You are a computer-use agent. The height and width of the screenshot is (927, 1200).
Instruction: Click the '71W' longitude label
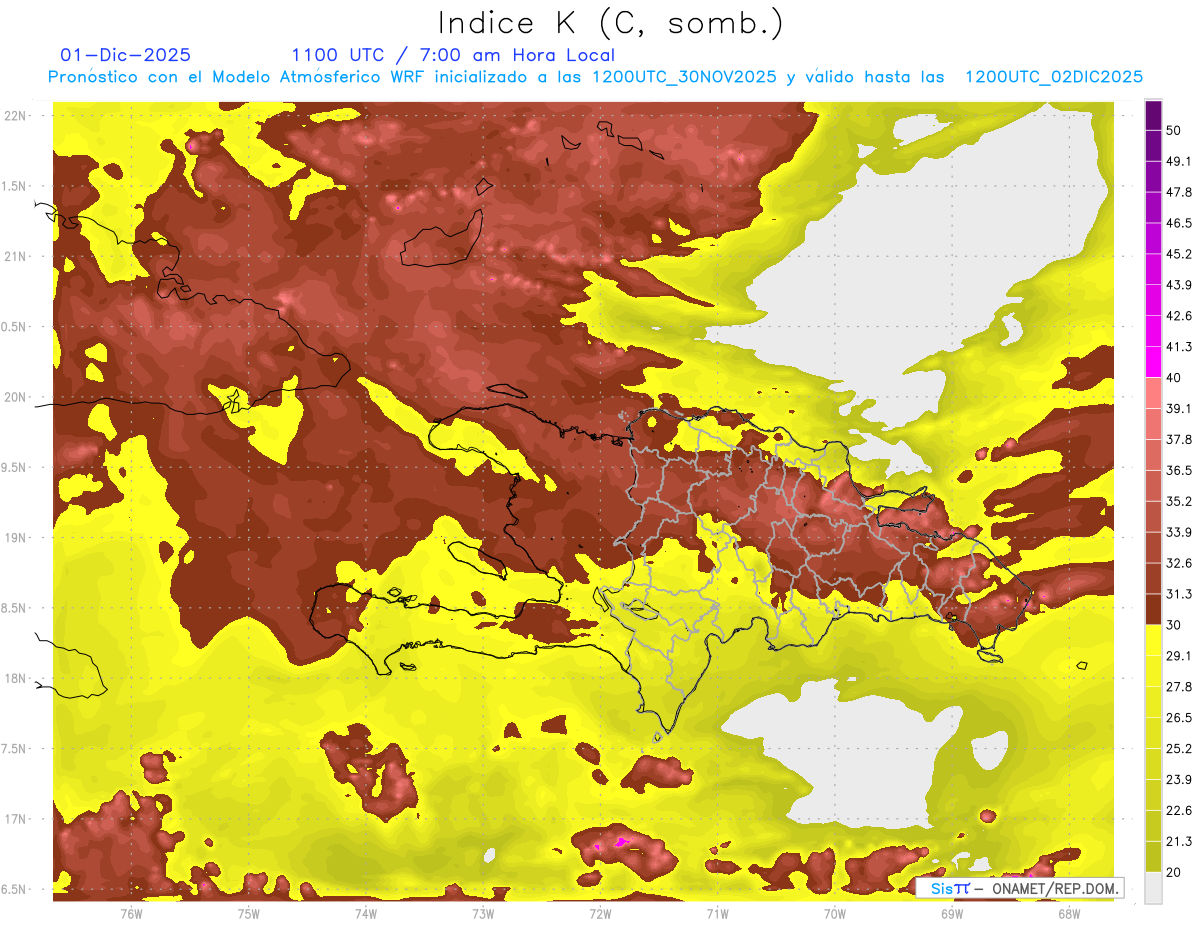[717, 913]
